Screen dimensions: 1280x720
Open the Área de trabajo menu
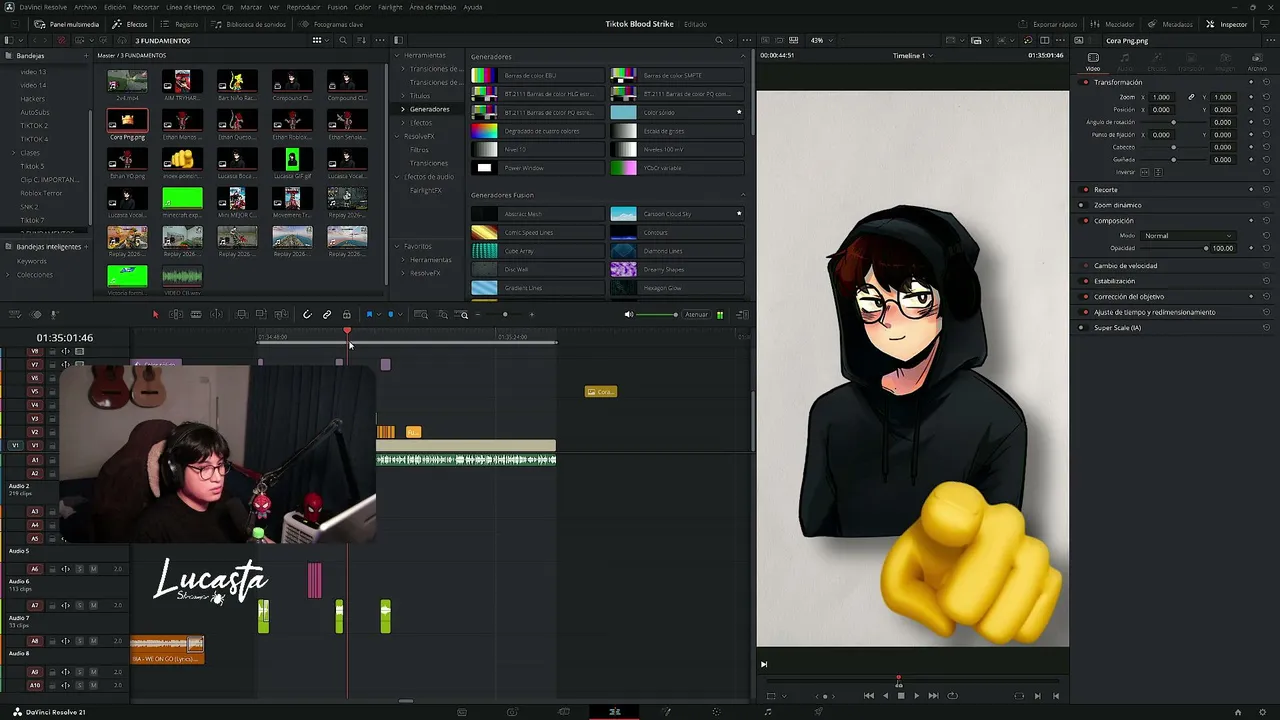[431, 7]
